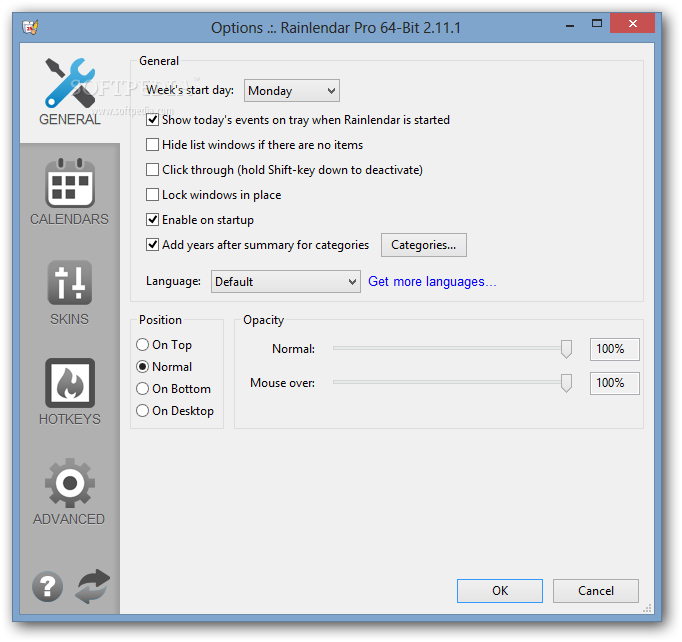Open the Categories... dialog button
682x642 pixels.
click(424, 245)
